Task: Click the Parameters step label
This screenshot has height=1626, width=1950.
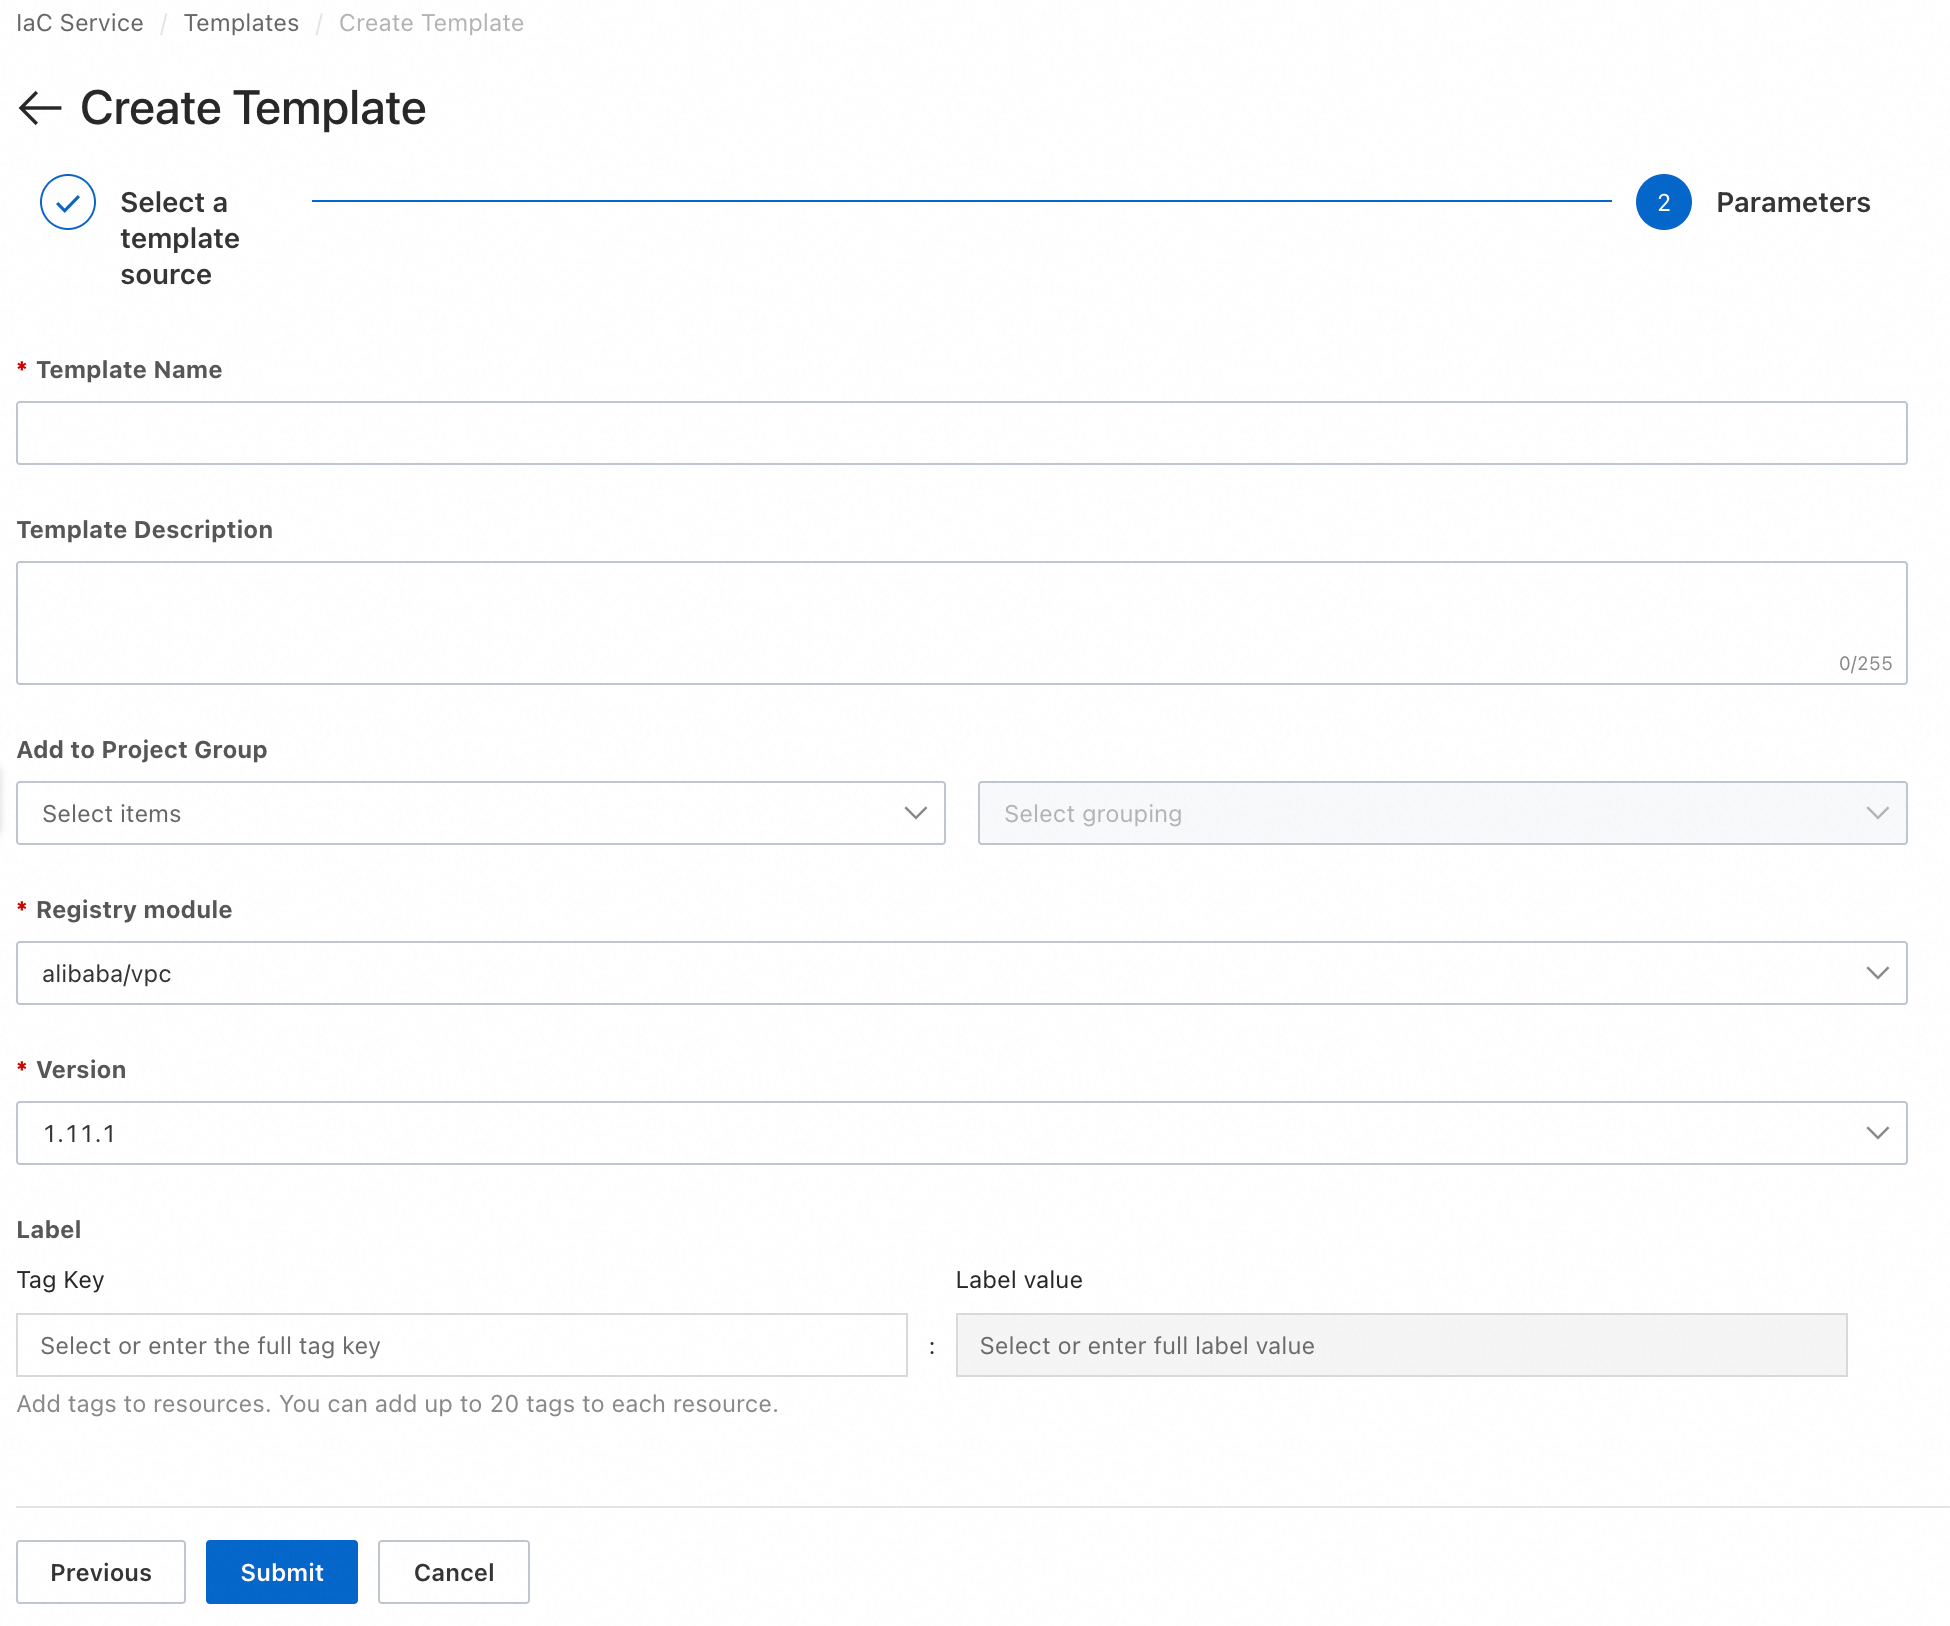Action: (1793, 202)
